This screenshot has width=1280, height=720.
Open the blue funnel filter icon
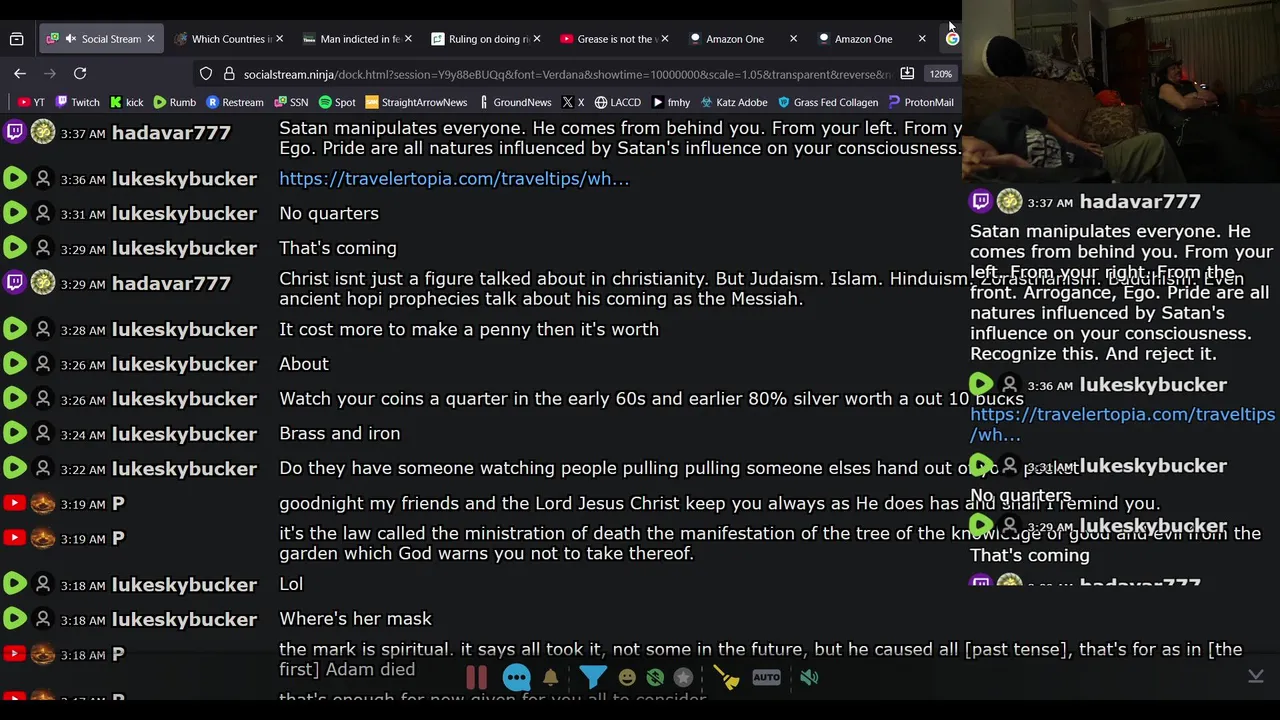point(592,677)
